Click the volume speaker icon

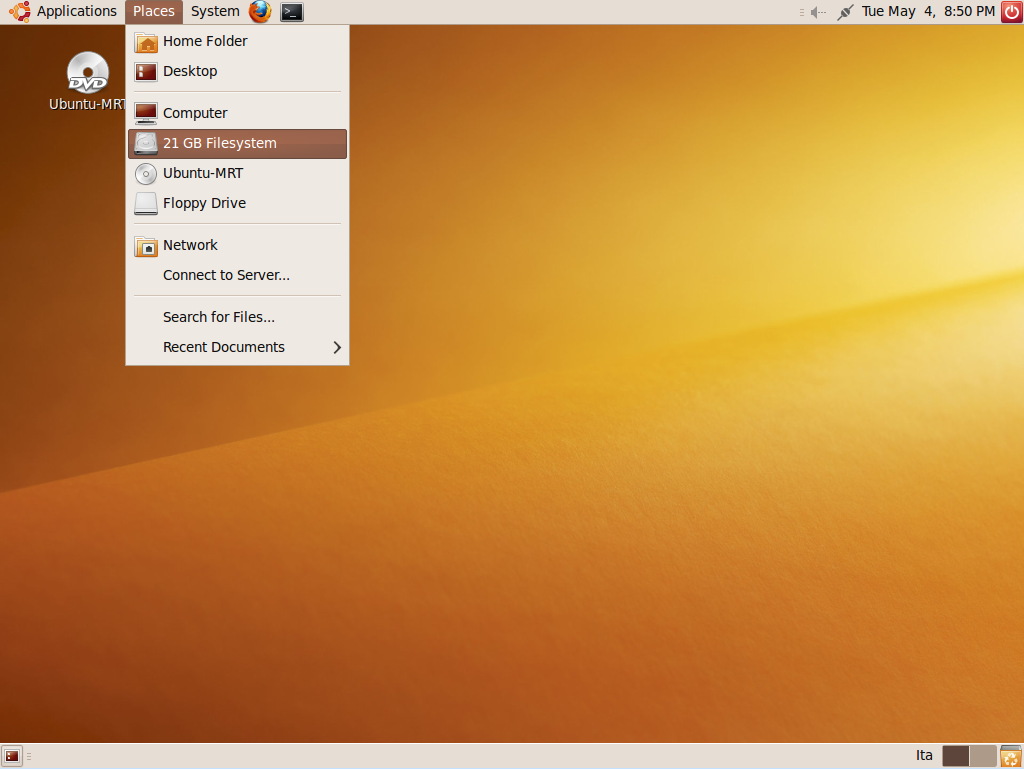pyautogui.click(x=818, y=12)
